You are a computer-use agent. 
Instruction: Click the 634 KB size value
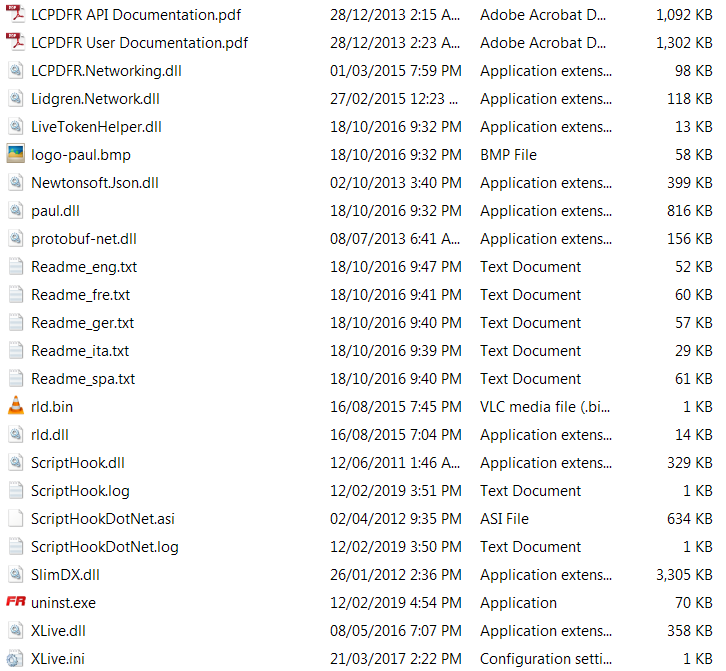(x=690, y=519)
